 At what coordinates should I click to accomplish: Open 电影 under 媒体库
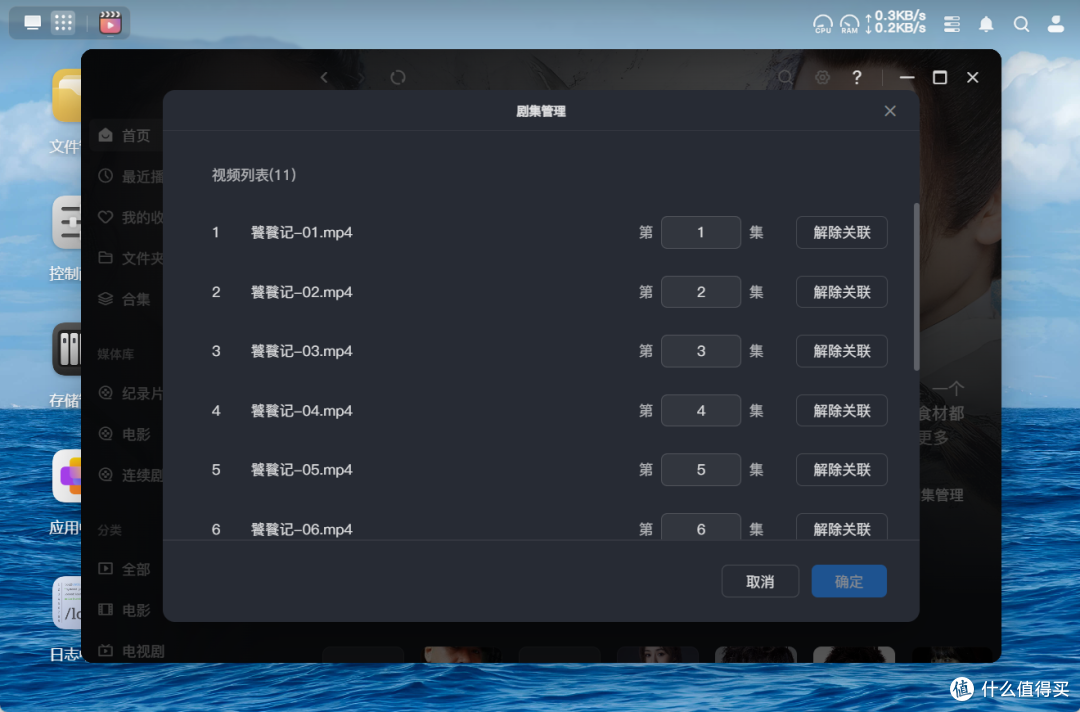pyautogui.click(x=127, y=434)
